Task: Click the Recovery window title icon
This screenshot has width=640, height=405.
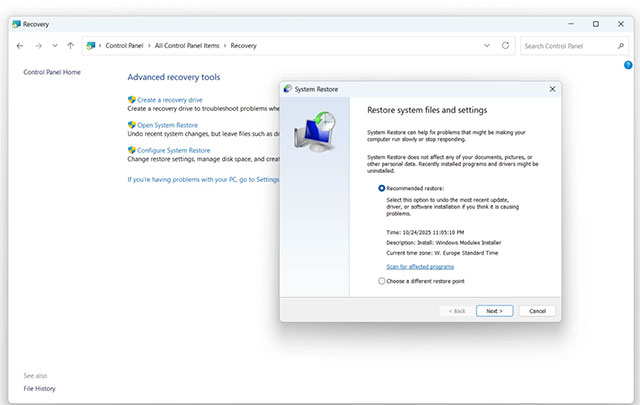Action: [x=16, y=24]
